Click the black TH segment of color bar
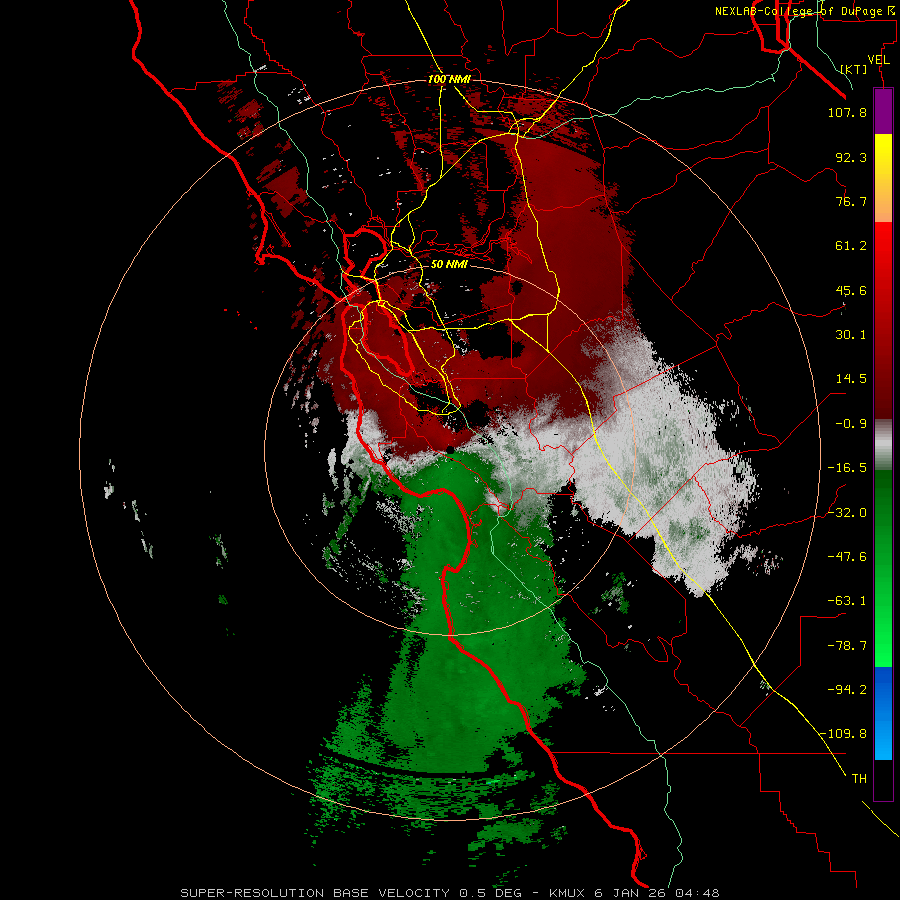The image size is (900, 900). point(883,779)
